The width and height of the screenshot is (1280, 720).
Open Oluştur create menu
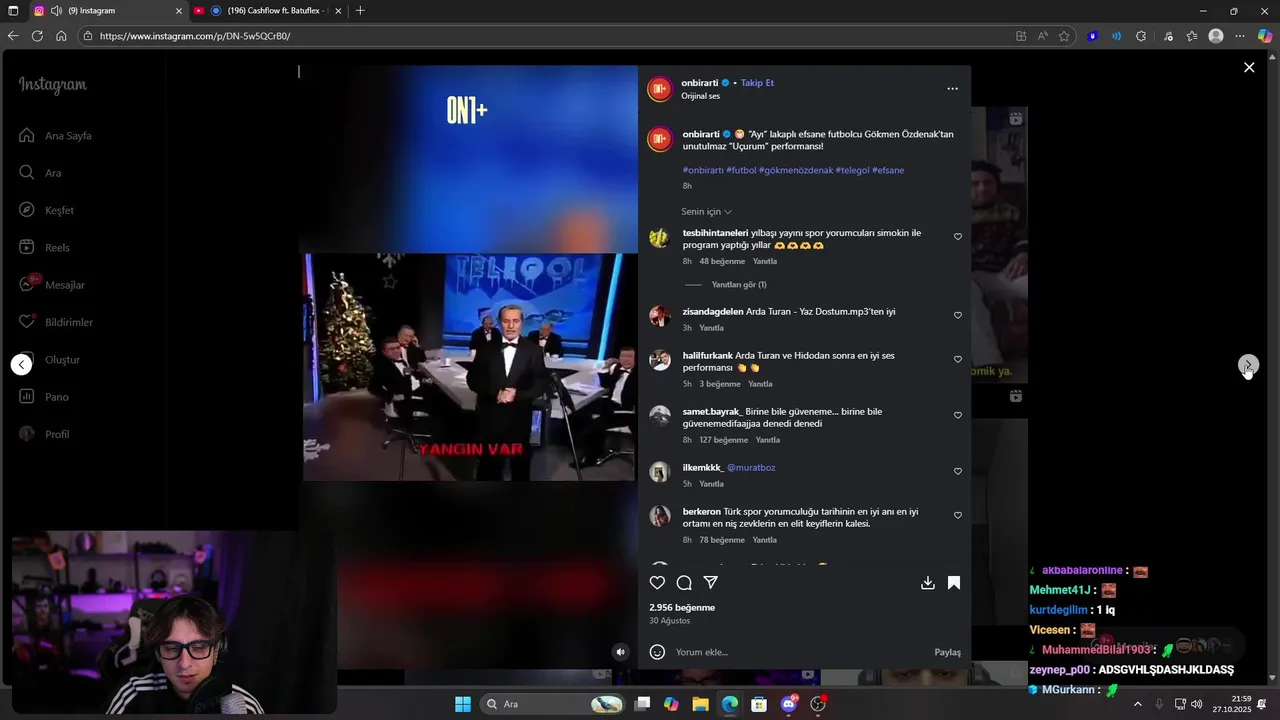(x=49, y=360)
